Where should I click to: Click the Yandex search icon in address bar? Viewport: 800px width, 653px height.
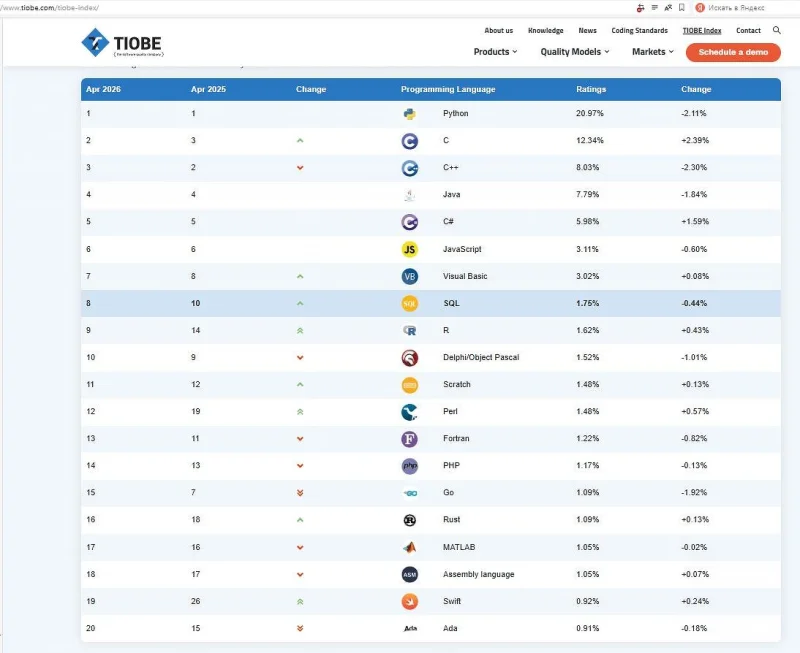700,7
